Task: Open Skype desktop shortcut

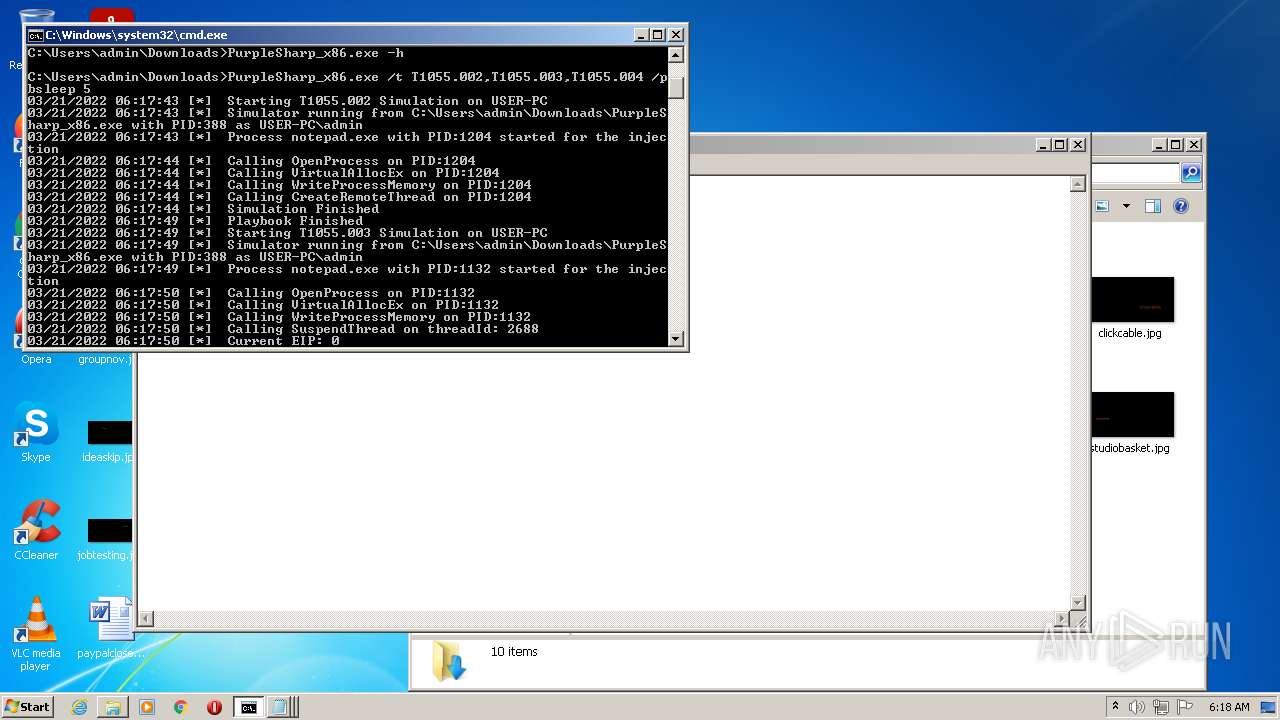Action: (x=36, y=433)
